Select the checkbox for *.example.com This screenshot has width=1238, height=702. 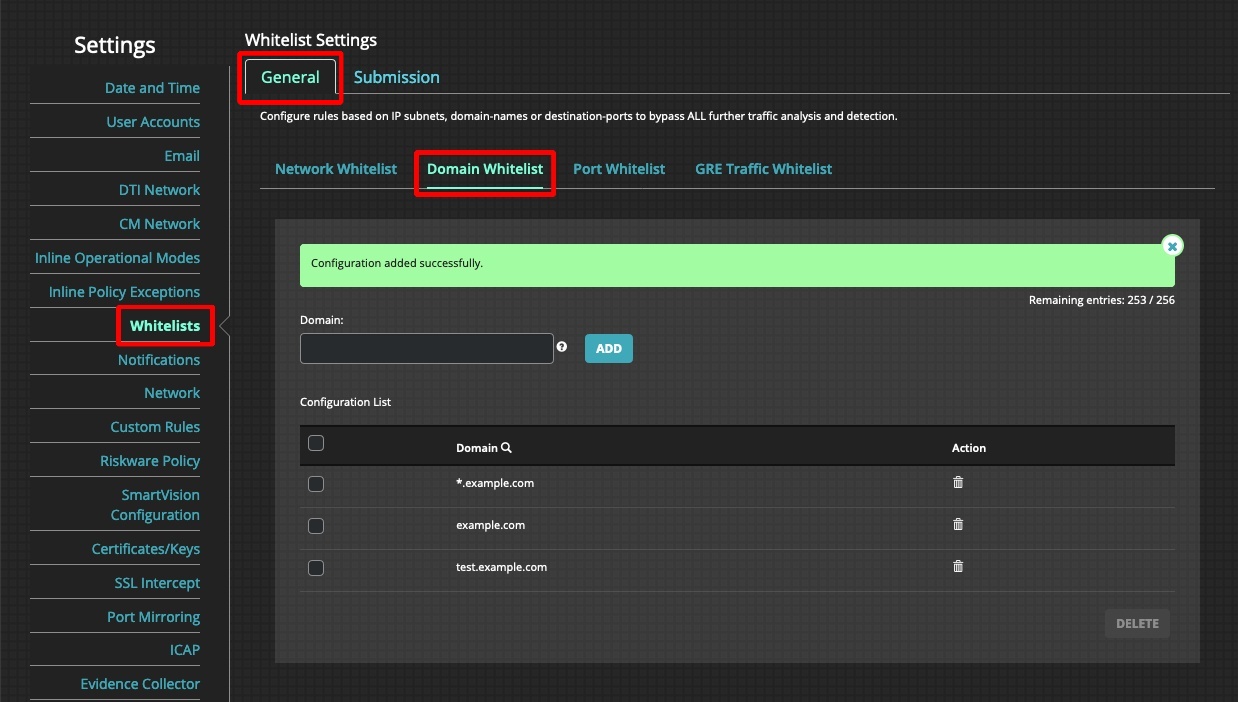(316, 483)
